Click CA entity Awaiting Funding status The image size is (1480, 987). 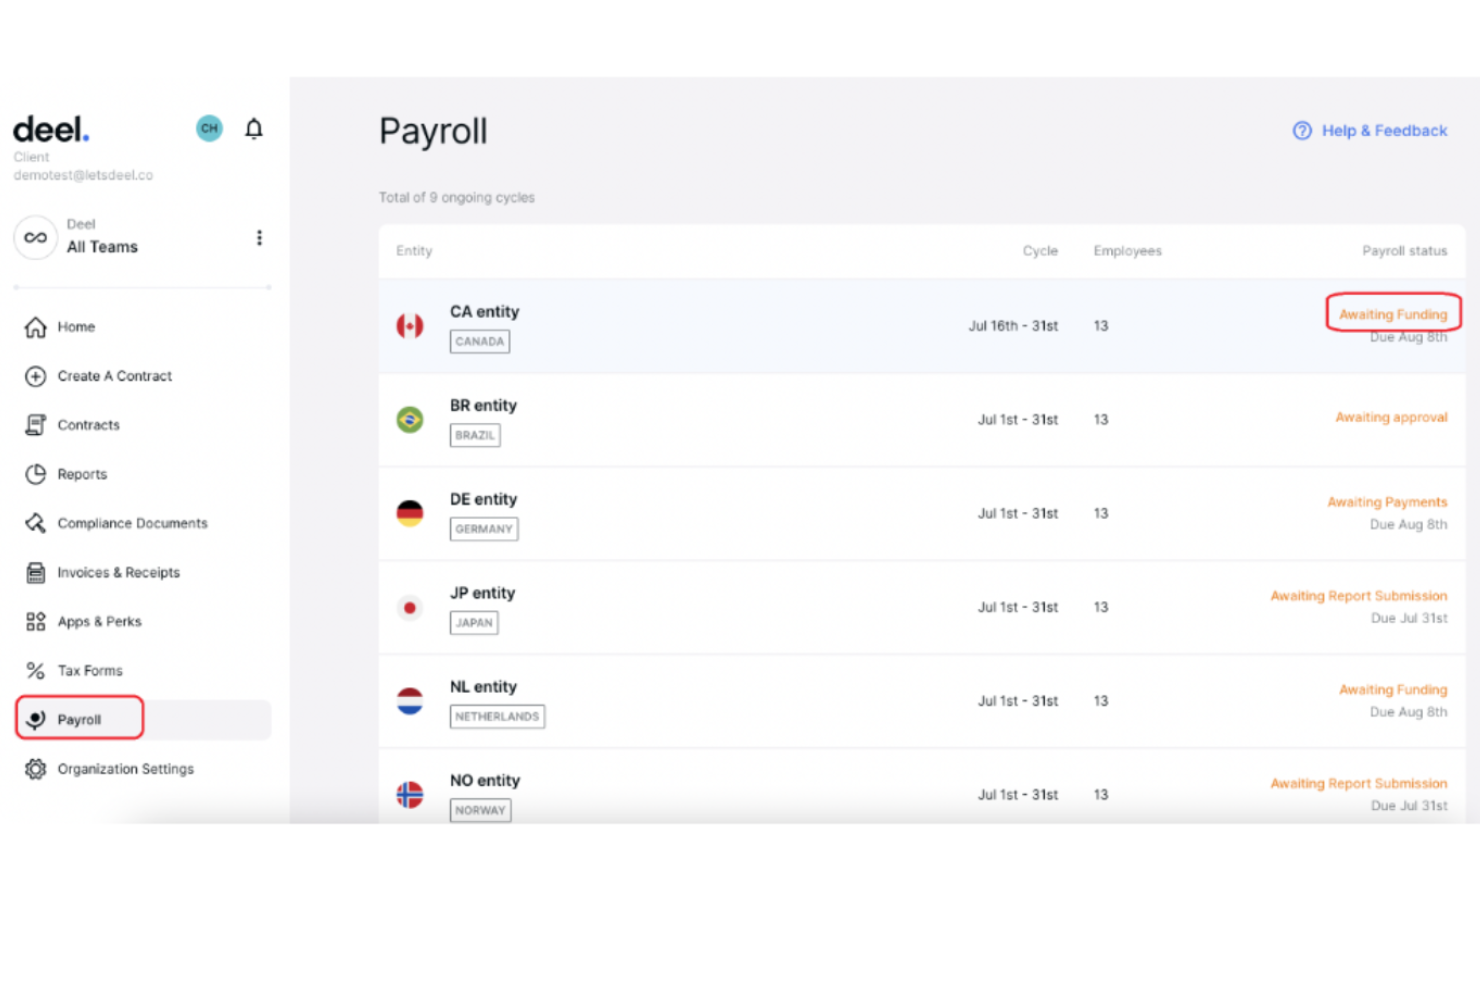pos(1393,314)
